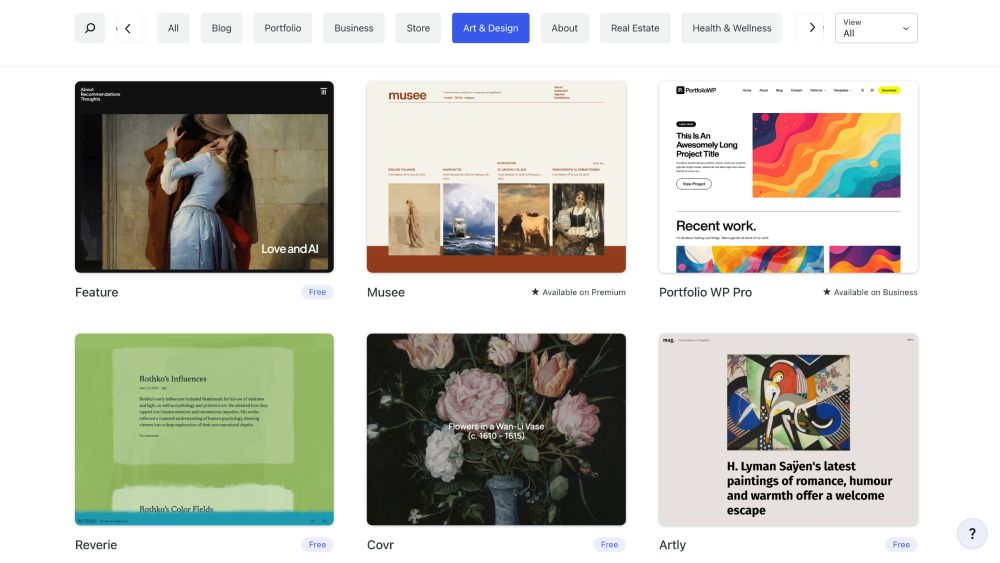The height and width of the screenshot is (563, 1000).
Task: Select the Health & Wellness category filter
Action: tap(732, 28)
